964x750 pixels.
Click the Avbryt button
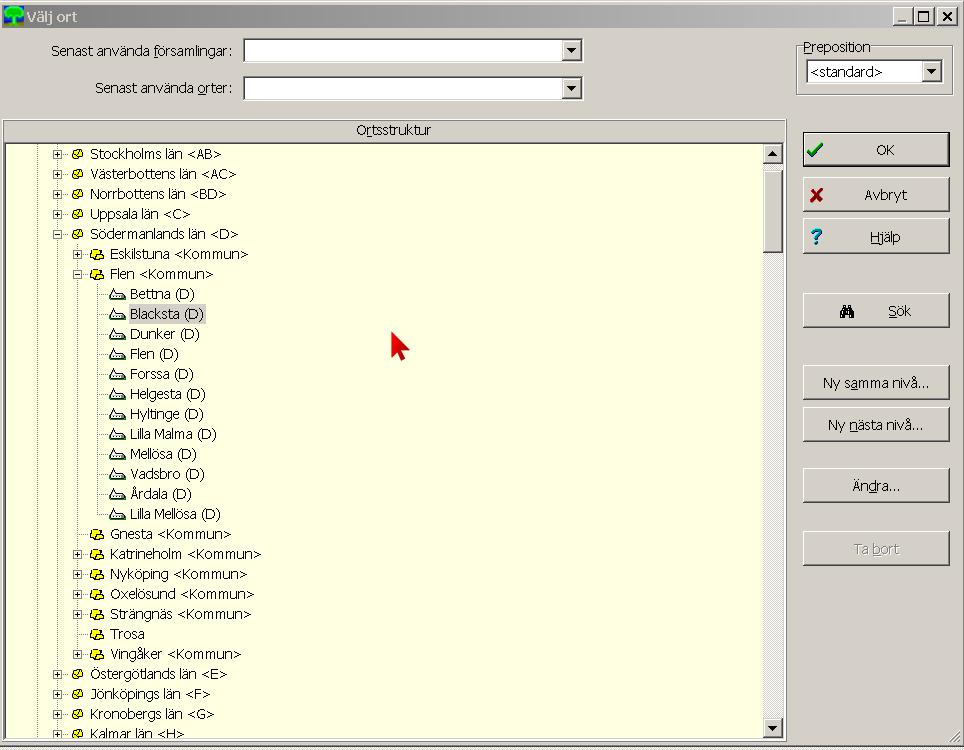(x=876, y=195)
